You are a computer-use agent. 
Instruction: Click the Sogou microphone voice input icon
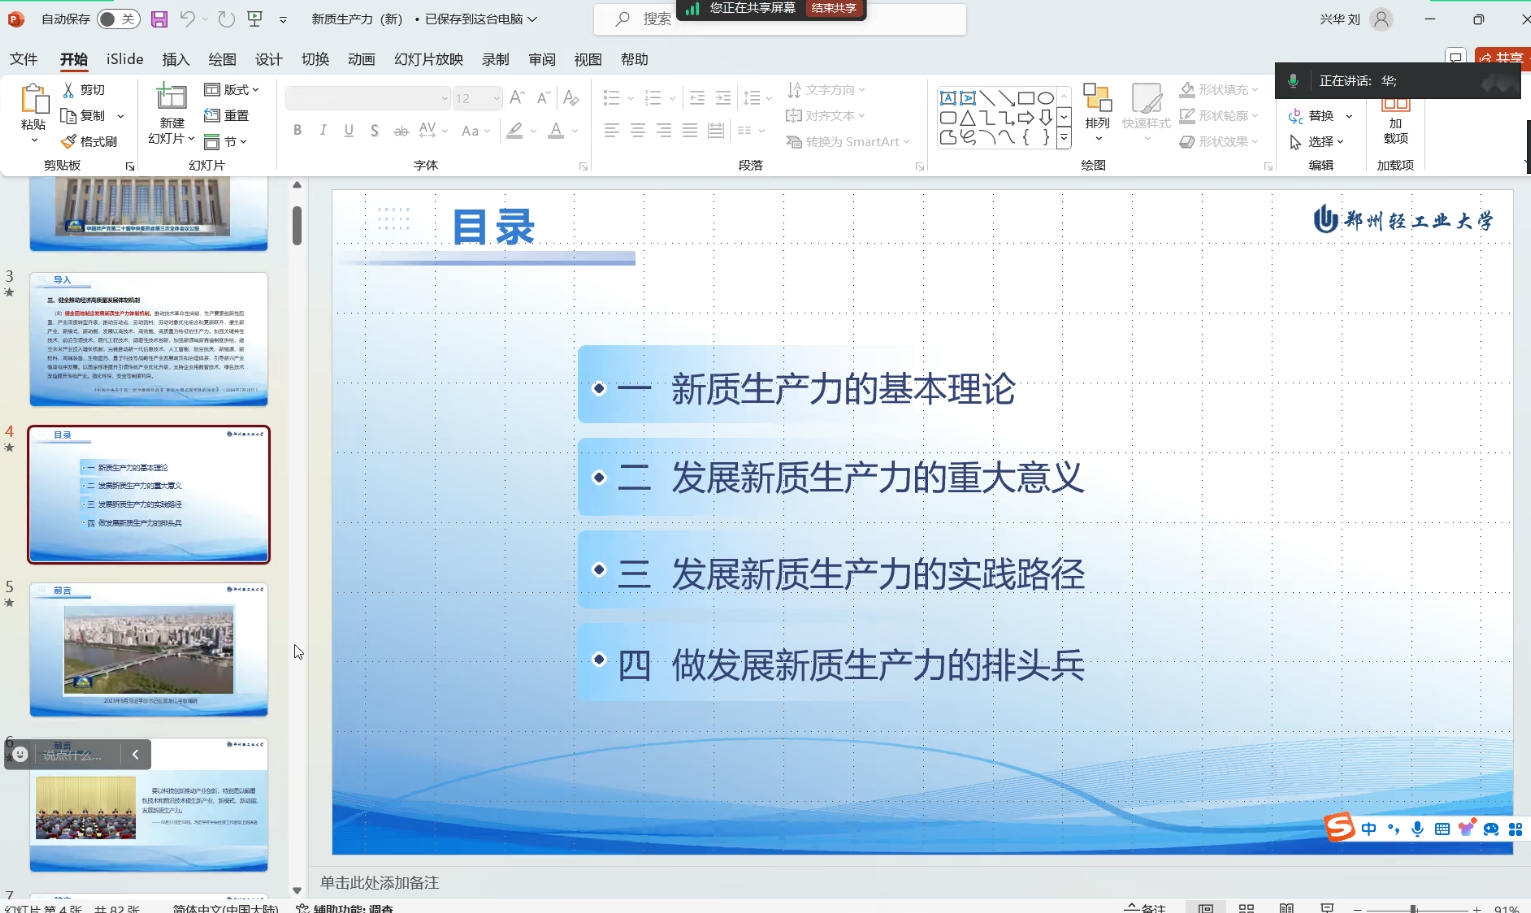pyautogui.click(x=1417, y=829)
